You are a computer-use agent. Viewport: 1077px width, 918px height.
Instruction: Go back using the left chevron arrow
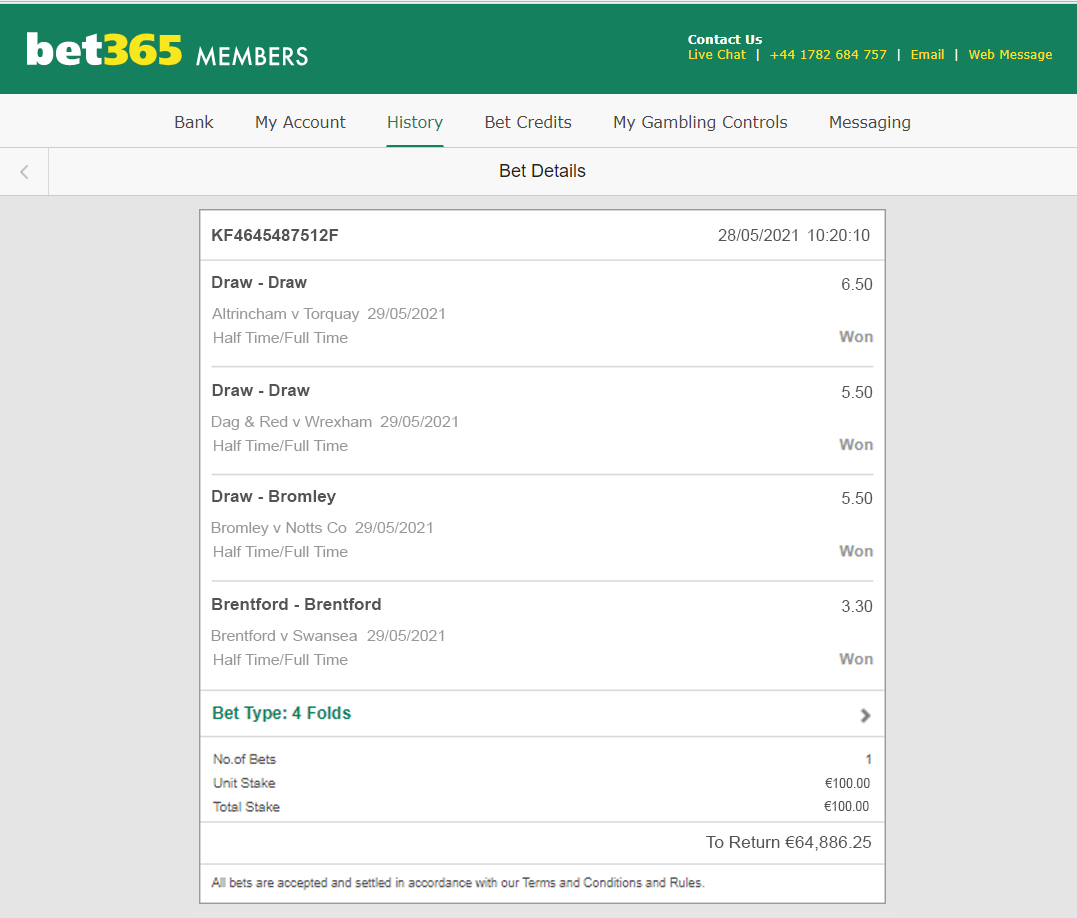point(24,172)
